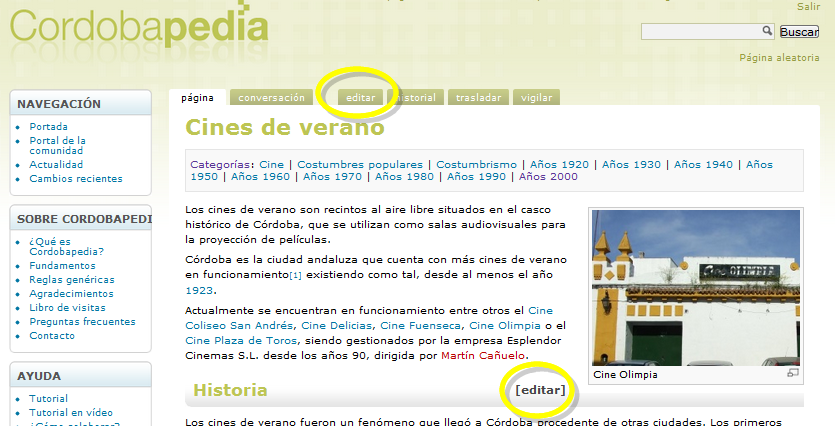This screenshot has width=835, height=426.
Task: Enlarge the Cine Olimpia thumbnail via magnify icon
Action: [793, 373]
